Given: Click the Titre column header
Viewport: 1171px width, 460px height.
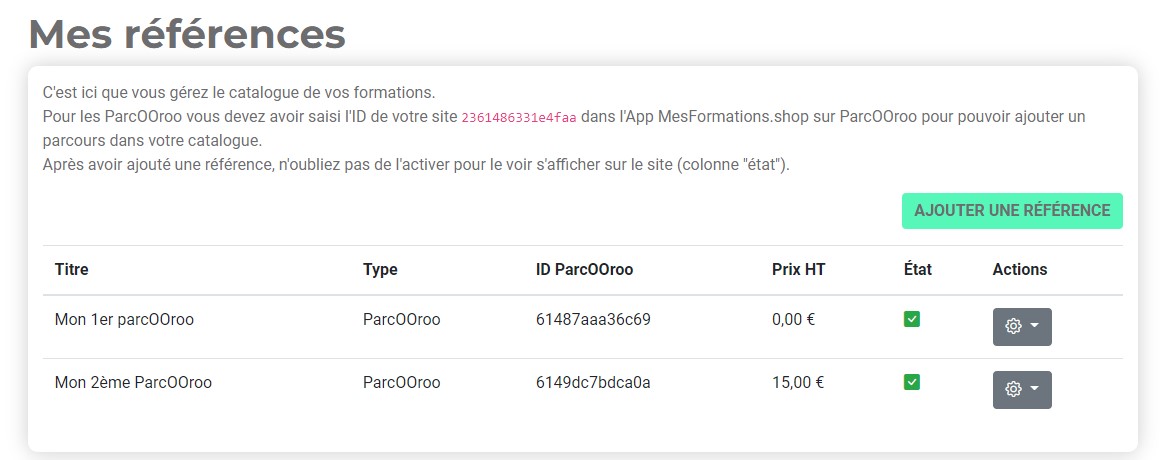Looking at the screenshot, I should (x=72, y=270).
